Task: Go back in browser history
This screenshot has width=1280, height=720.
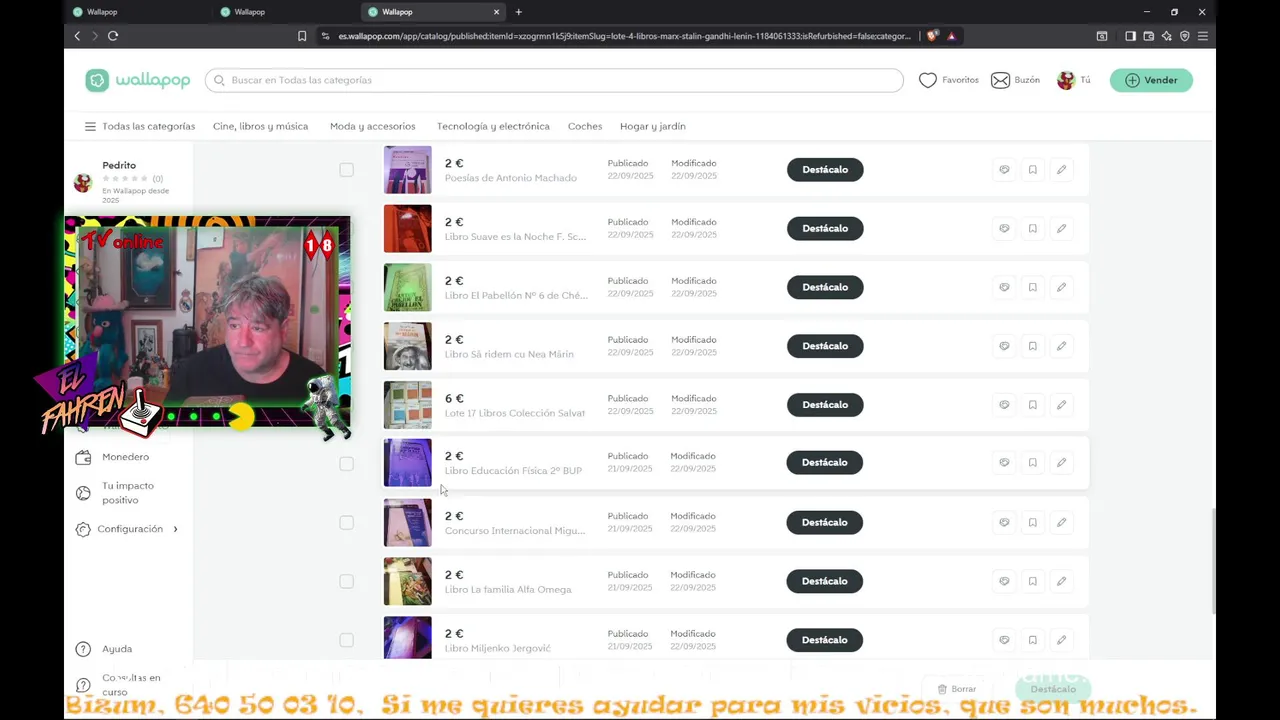Action: click(x=77, y=36)
